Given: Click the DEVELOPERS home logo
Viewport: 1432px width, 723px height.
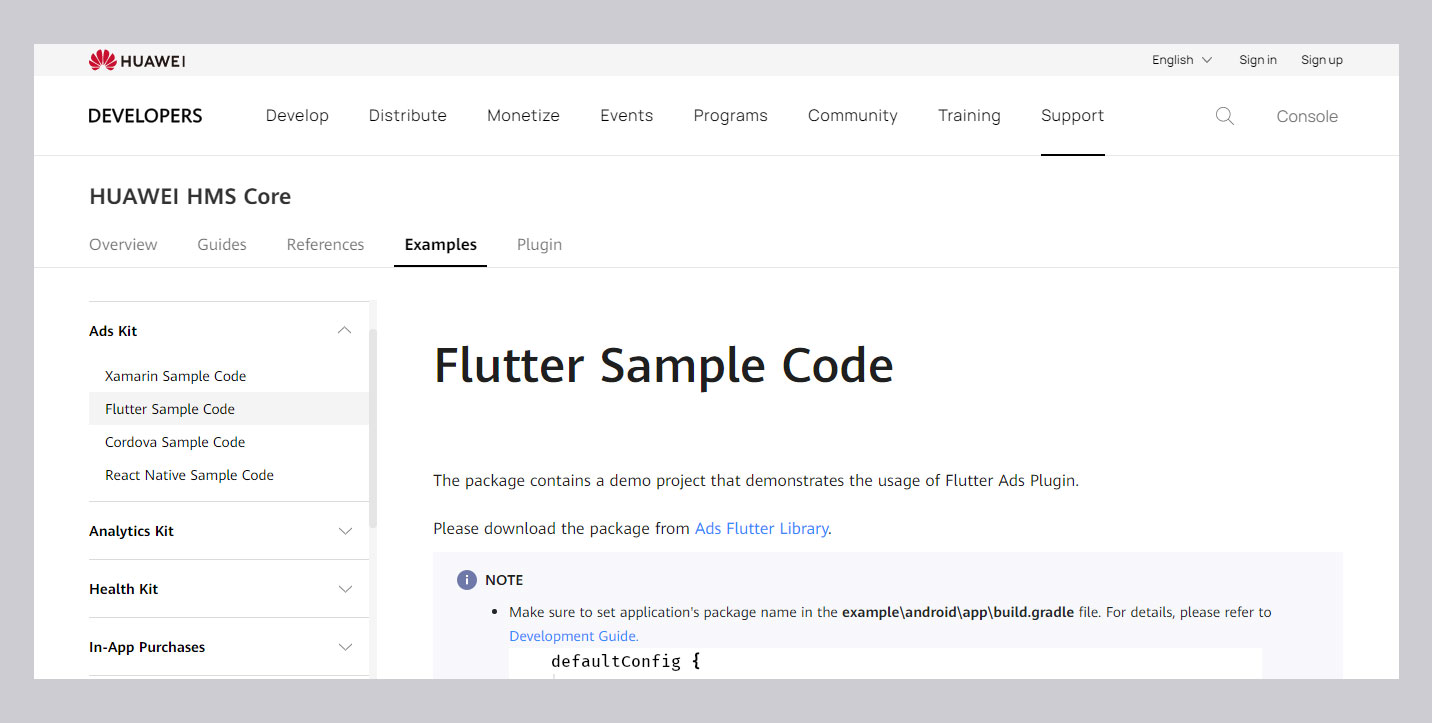Looking at the screenshot, I should (x=144, y=115).
